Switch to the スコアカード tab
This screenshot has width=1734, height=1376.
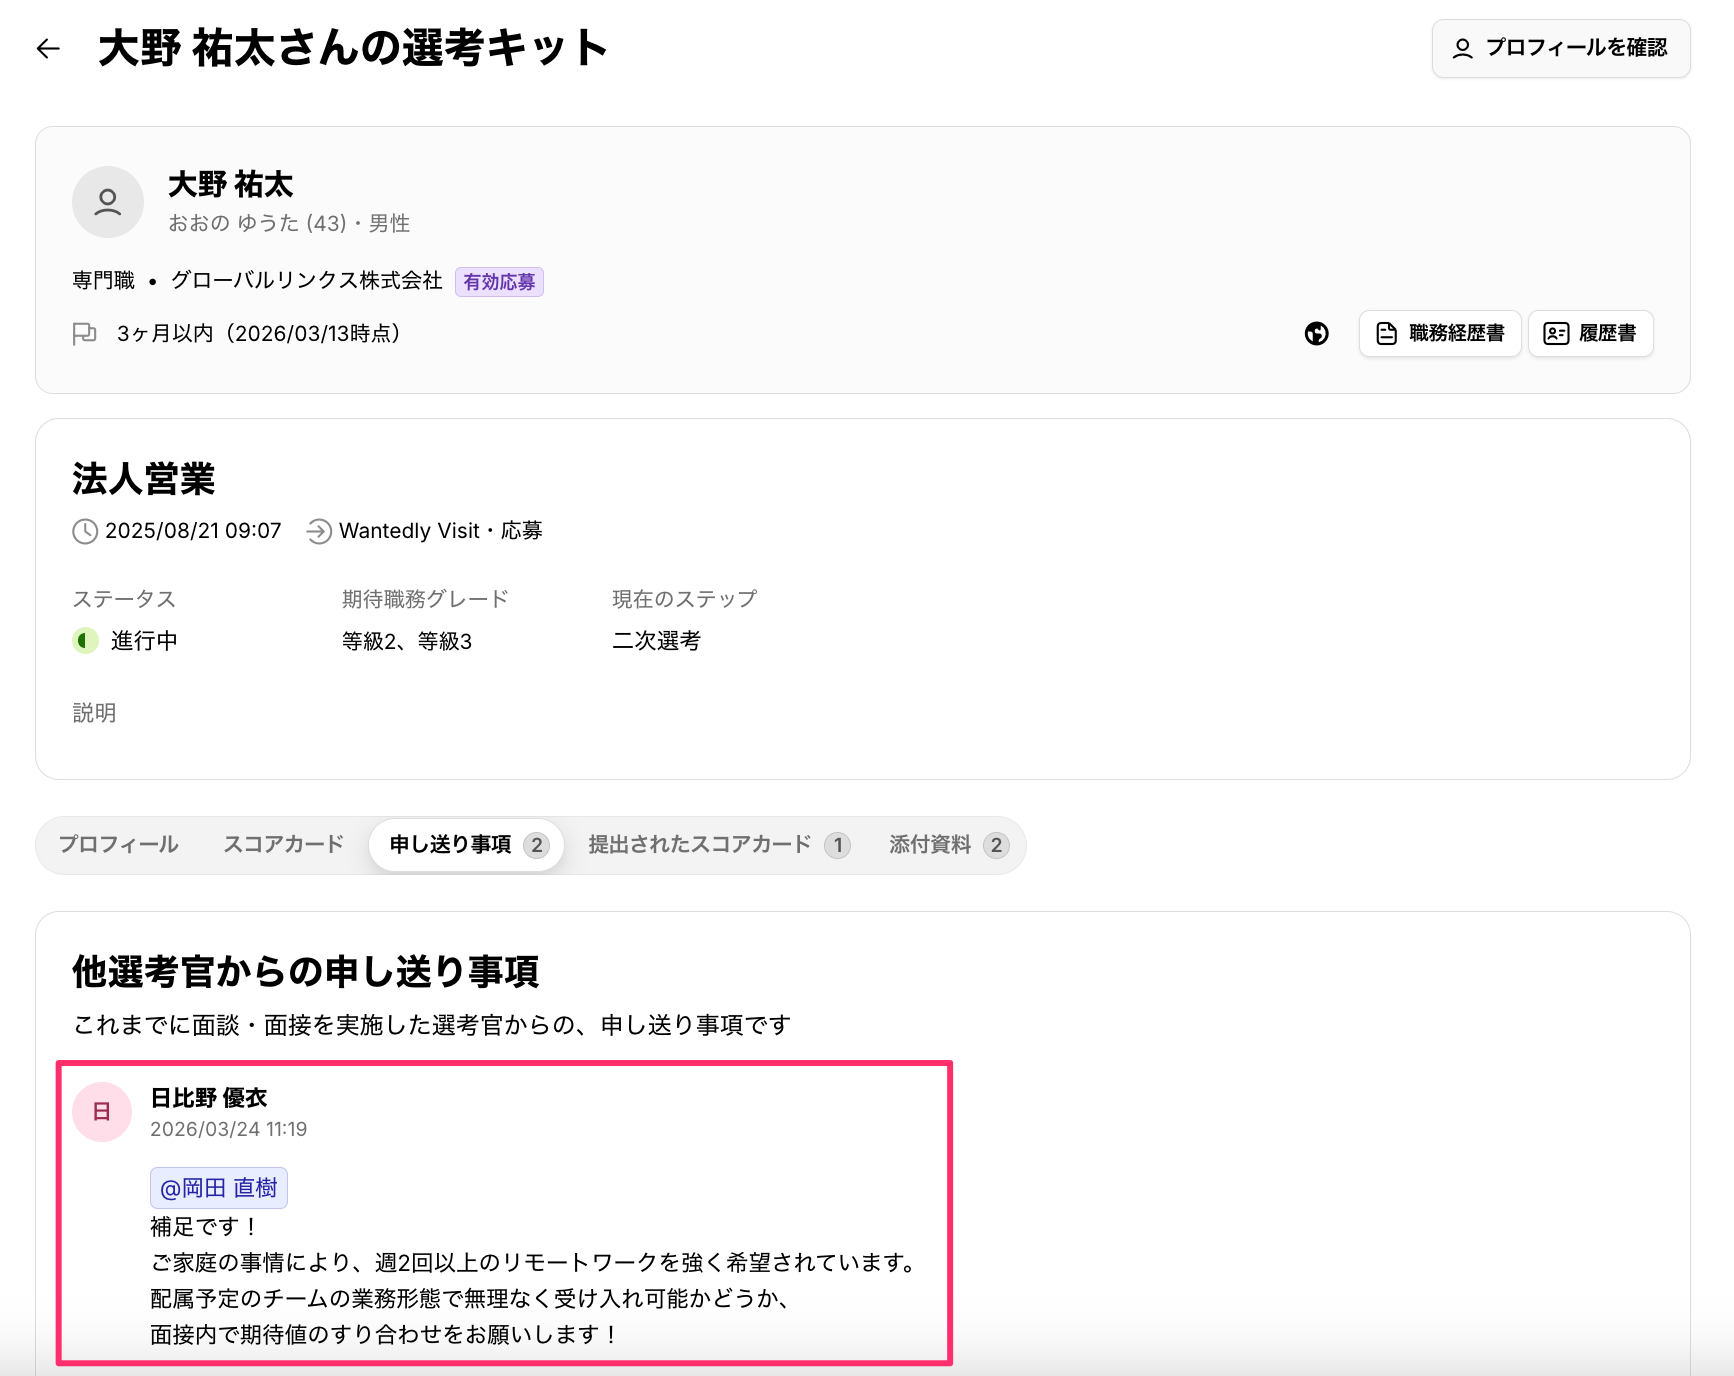[x=283, y=845]
